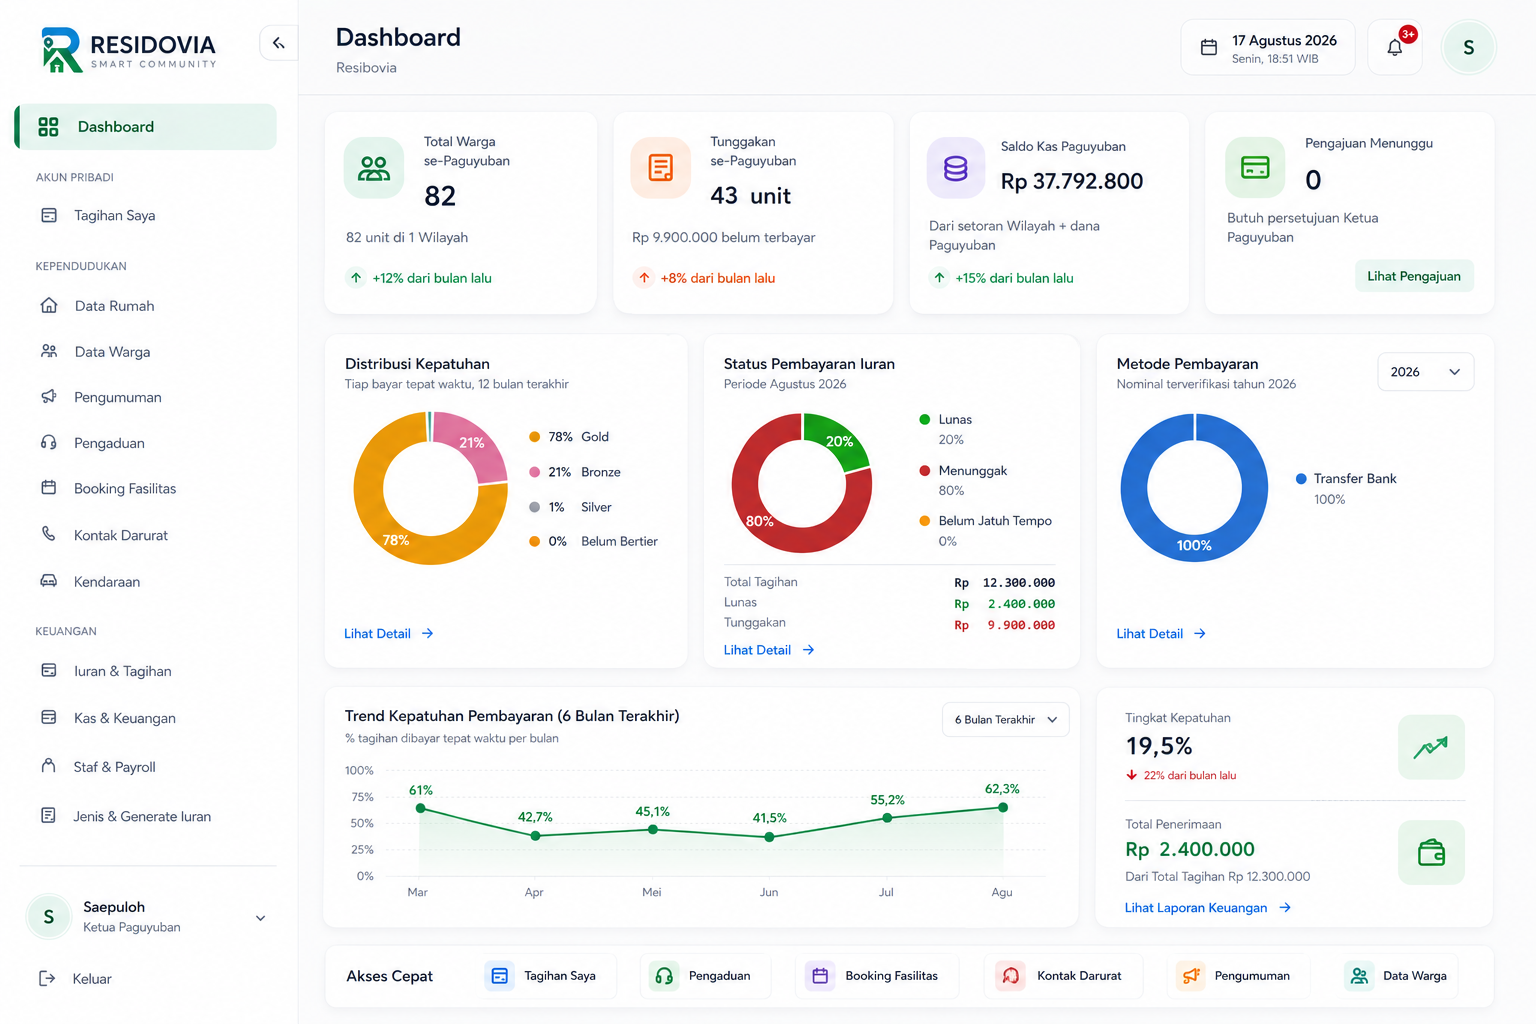1536x1024 pixels.
Task: Expand the Saepuloh user menu chevron
Action: 261,918
